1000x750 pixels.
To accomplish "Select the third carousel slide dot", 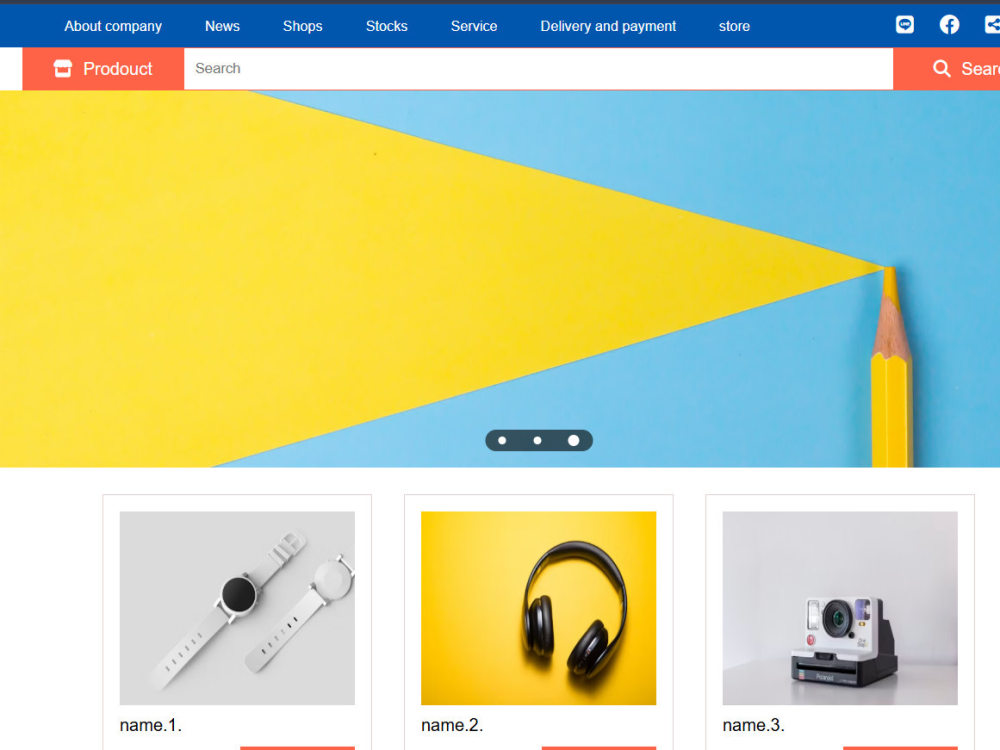I will tap(573, 441).
